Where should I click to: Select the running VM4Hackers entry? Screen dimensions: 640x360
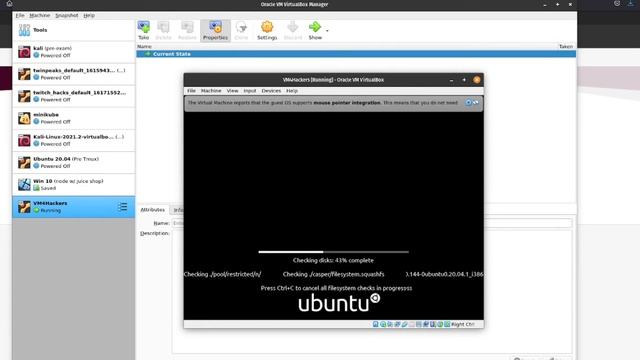coord(73,207)
